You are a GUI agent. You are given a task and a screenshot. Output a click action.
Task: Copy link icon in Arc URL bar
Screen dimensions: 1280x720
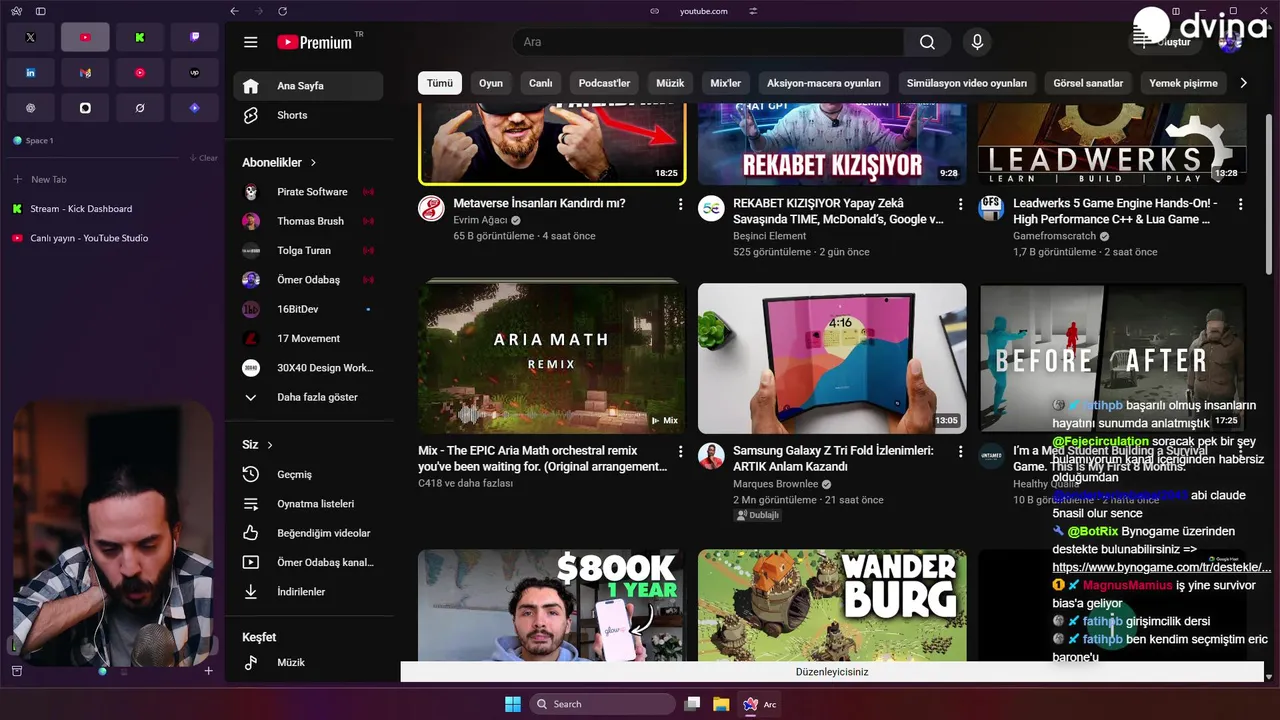654,11
